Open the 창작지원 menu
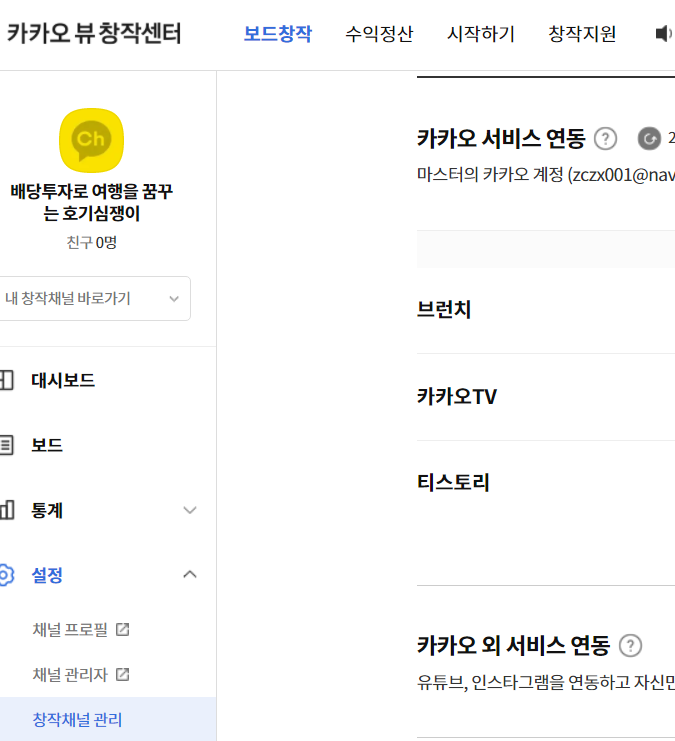Image resolution: width=675 pixels, height=741 pixels. tap(582, 34)
